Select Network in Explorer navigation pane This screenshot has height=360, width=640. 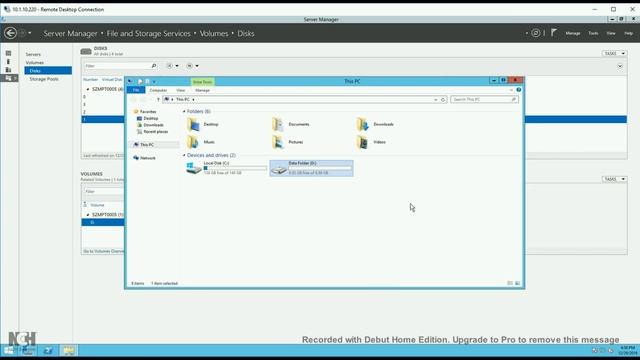[144, 158]
